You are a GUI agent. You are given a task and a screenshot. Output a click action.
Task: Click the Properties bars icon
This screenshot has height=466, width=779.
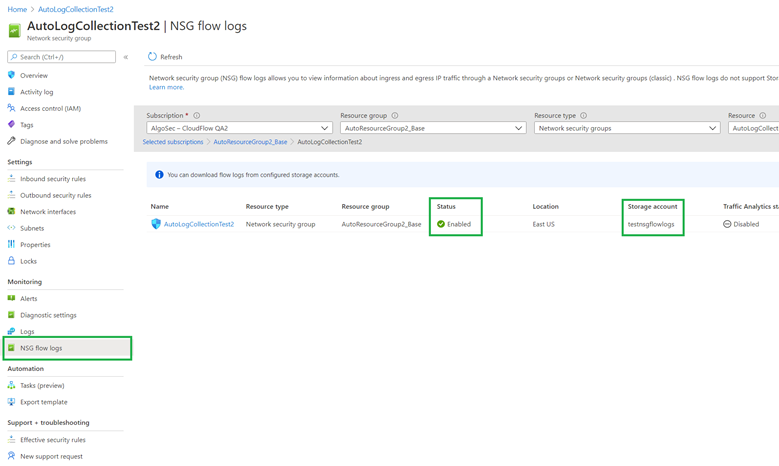pyautogui.click(x=11, y=244)
